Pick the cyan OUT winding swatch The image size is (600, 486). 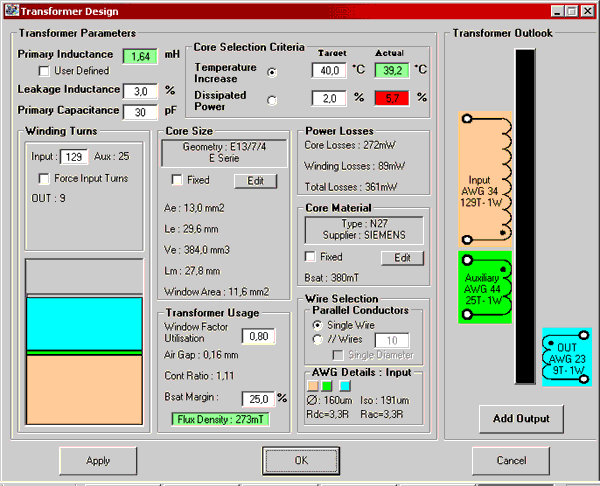click(x=345, y=386)
